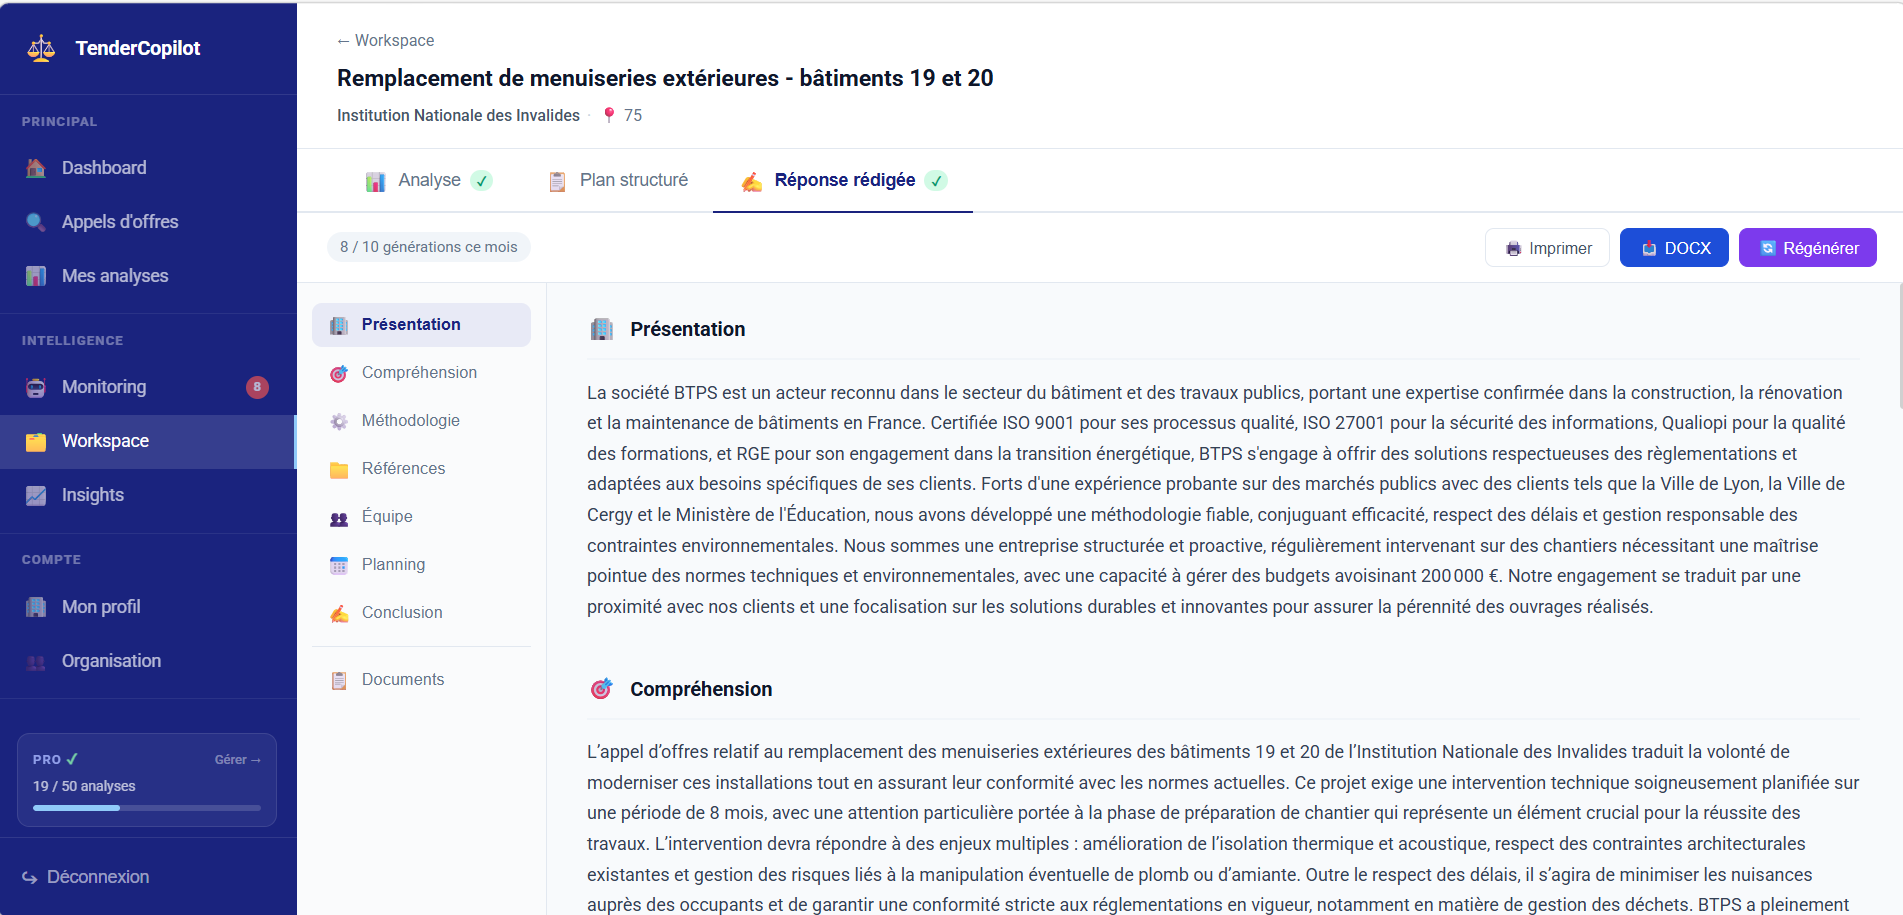Open the Insights chart icon
Screen dimensions: 1903x915
pos(36,495)
